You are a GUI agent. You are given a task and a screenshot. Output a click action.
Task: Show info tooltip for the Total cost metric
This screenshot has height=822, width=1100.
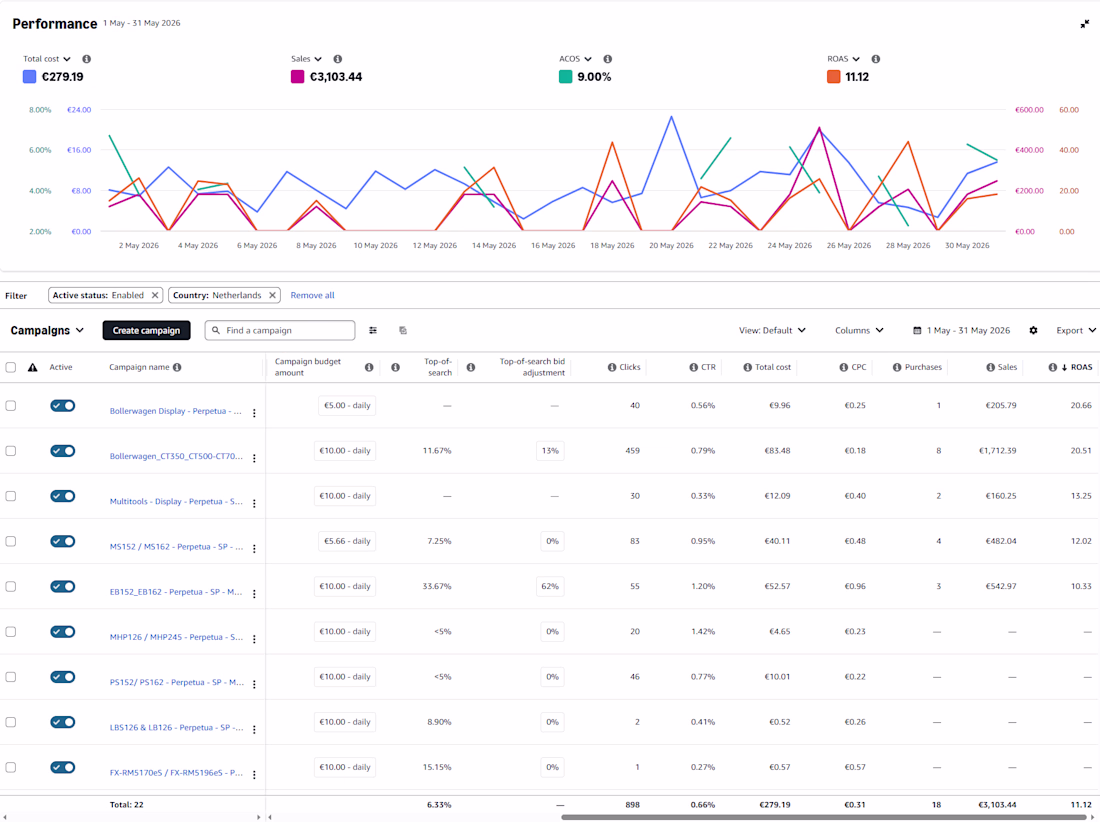pyautogui.click(x=86, y=59)
